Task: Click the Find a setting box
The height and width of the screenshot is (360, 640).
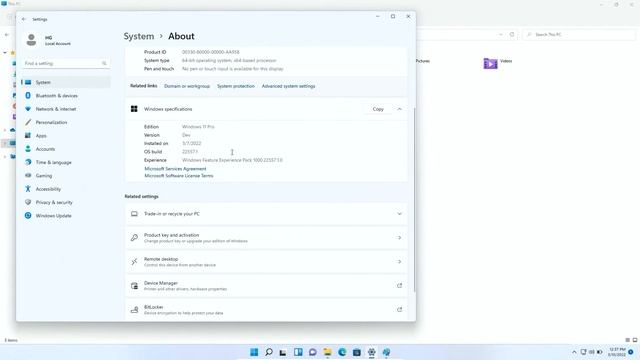Action: [65, 63]
